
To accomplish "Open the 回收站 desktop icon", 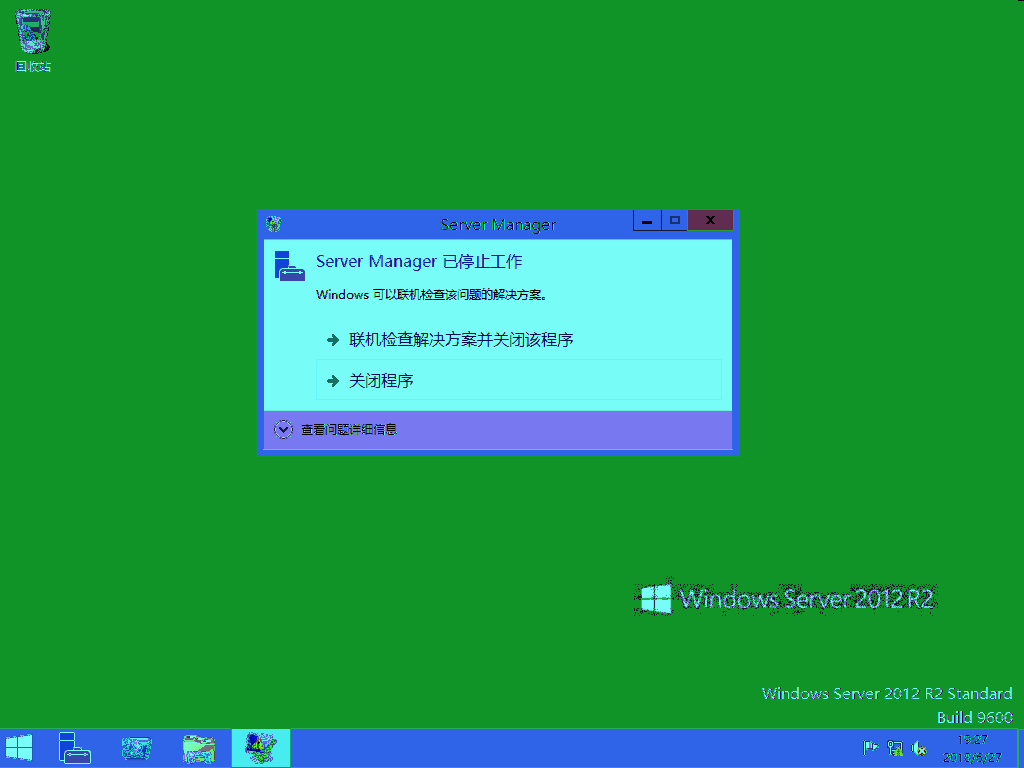I will [x=33, y=39].
